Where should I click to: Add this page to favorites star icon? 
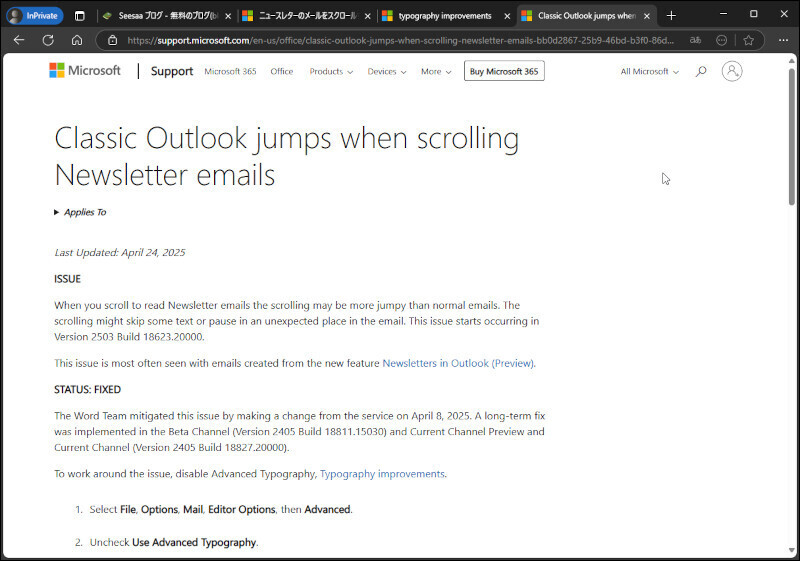pos(748,40)
